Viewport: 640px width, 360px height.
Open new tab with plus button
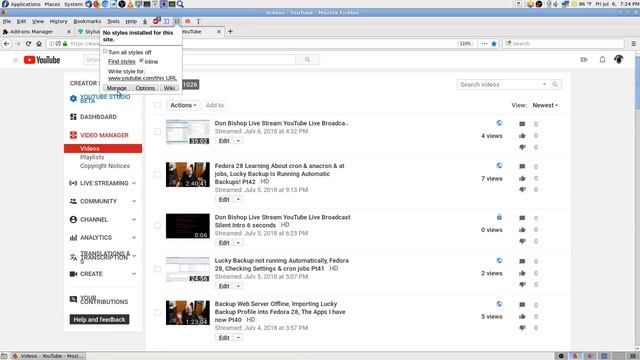click(x=230, y=31)
